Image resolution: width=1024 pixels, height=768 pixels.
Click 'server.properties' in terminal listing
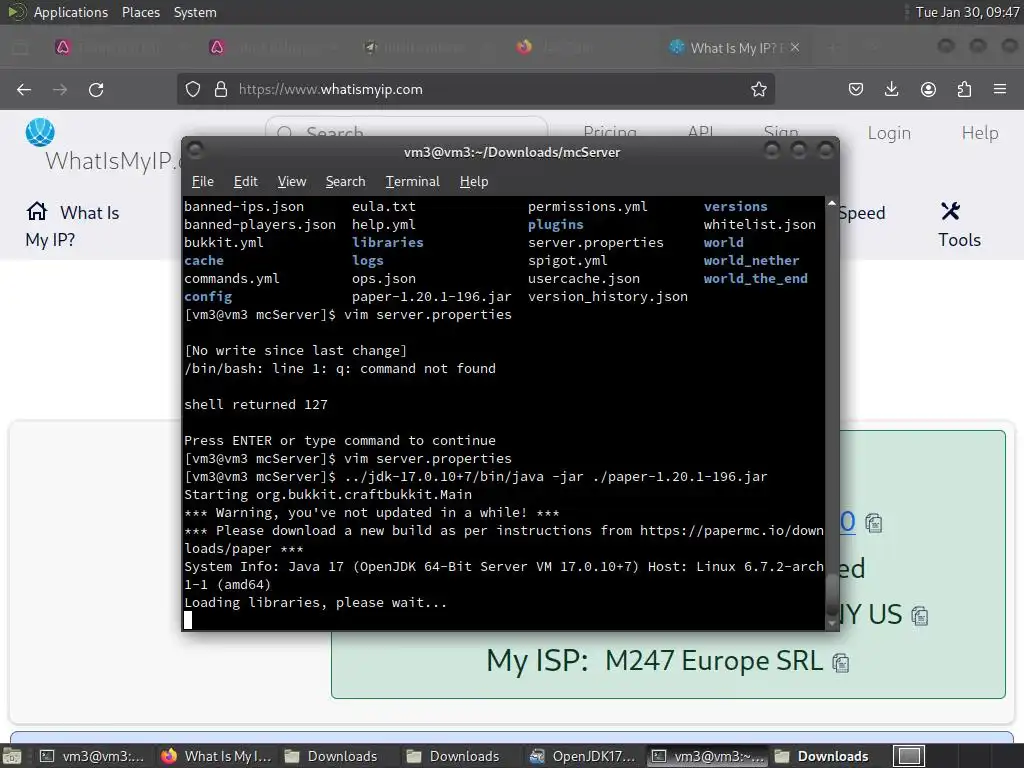pyautogui.click(x=596, y=242)
